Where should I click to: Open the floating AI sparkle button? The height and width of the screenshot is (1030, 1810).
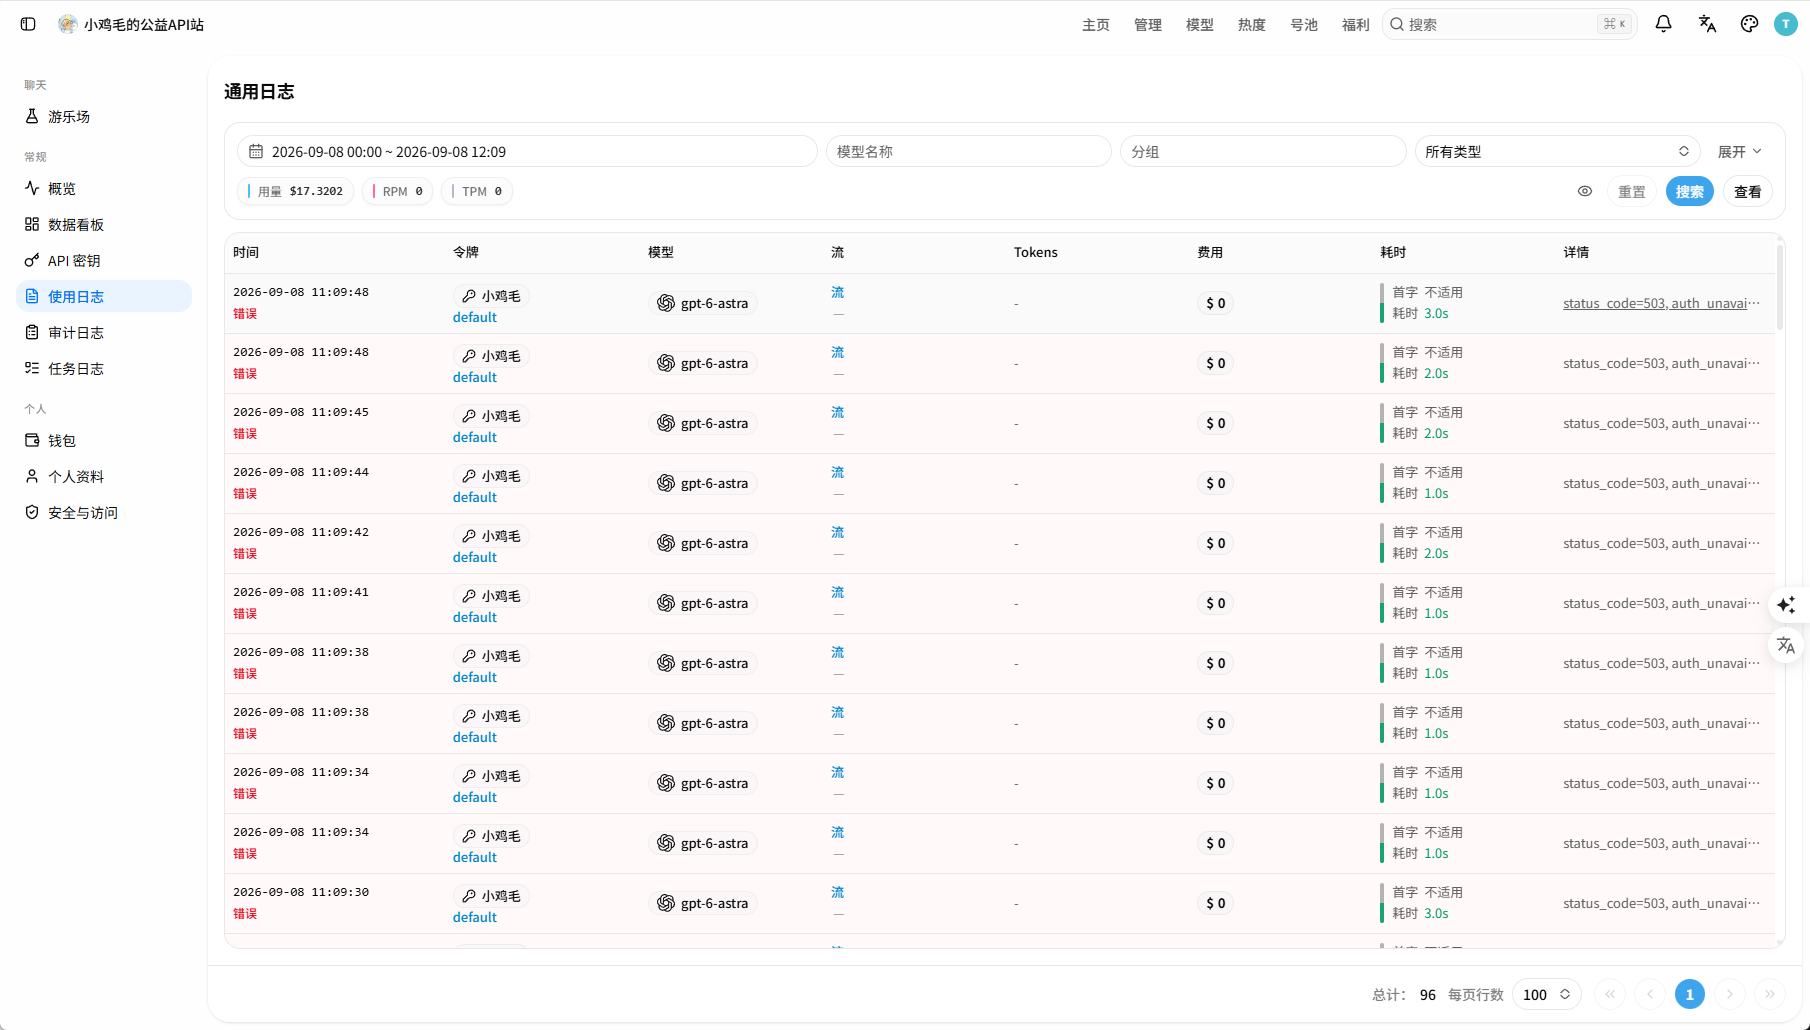click(x=1786, y=605)
